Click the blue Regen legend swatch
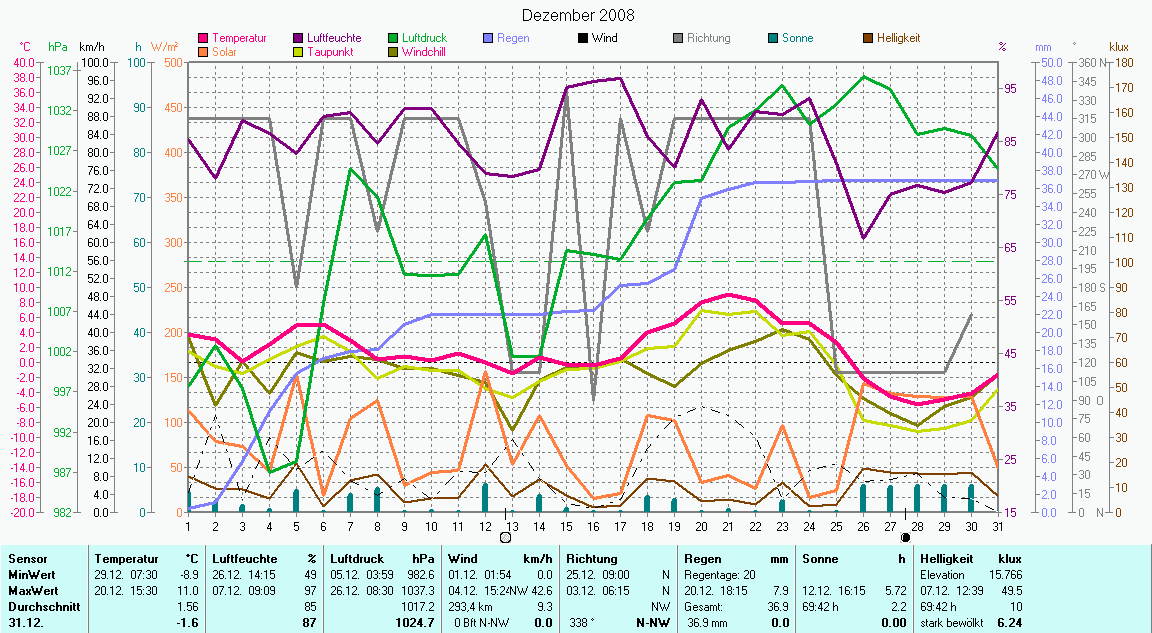Viewport: 1152px width, 633px height. pos(488,39)
